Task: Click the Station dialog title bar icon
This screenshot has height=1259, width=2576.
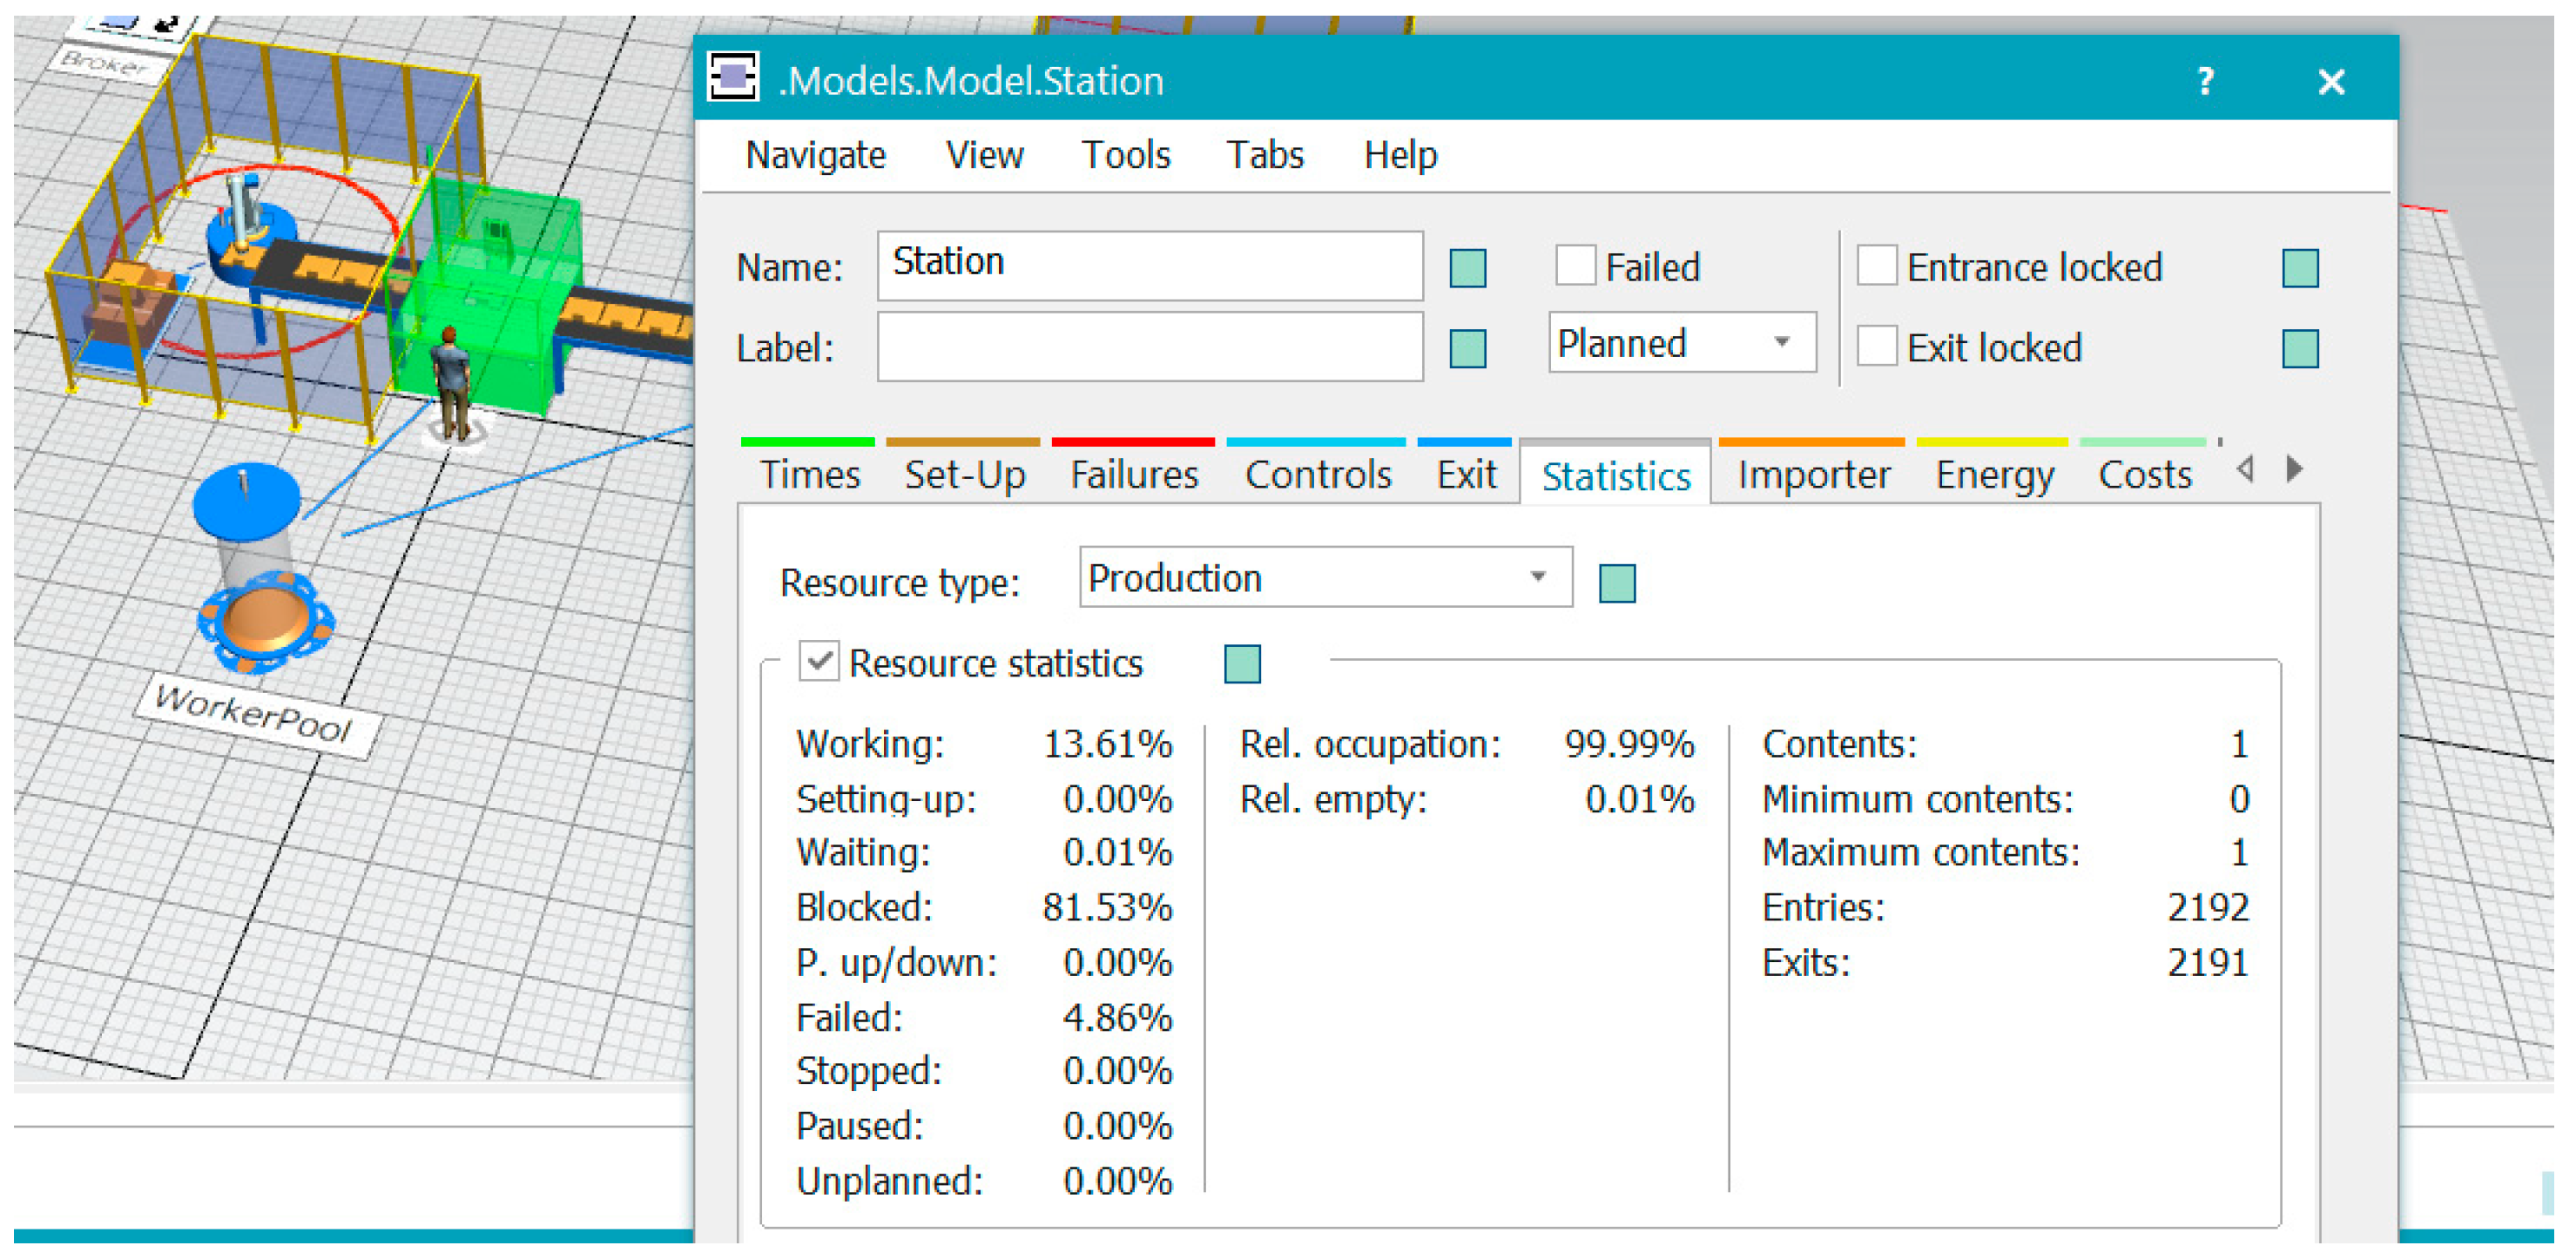Action: tap(733, 78)
